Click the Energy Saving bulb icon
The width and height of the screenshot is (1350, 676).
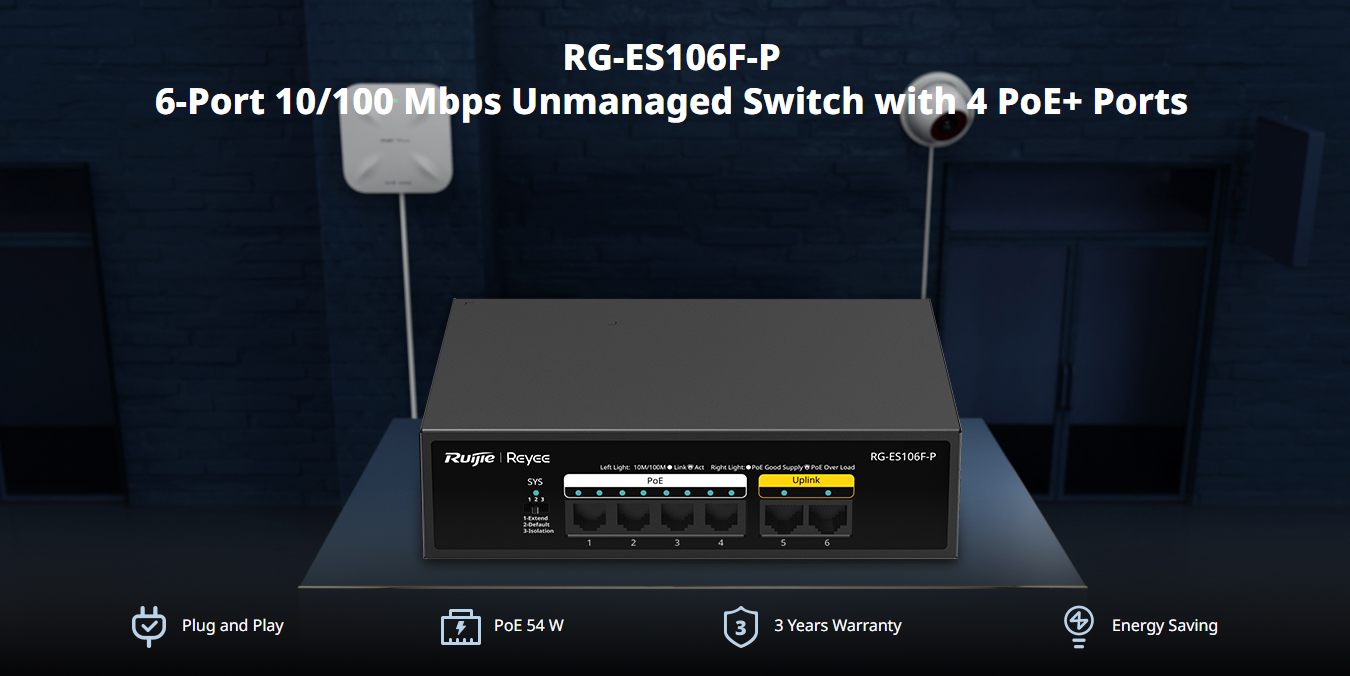(x=1078, y=627)
